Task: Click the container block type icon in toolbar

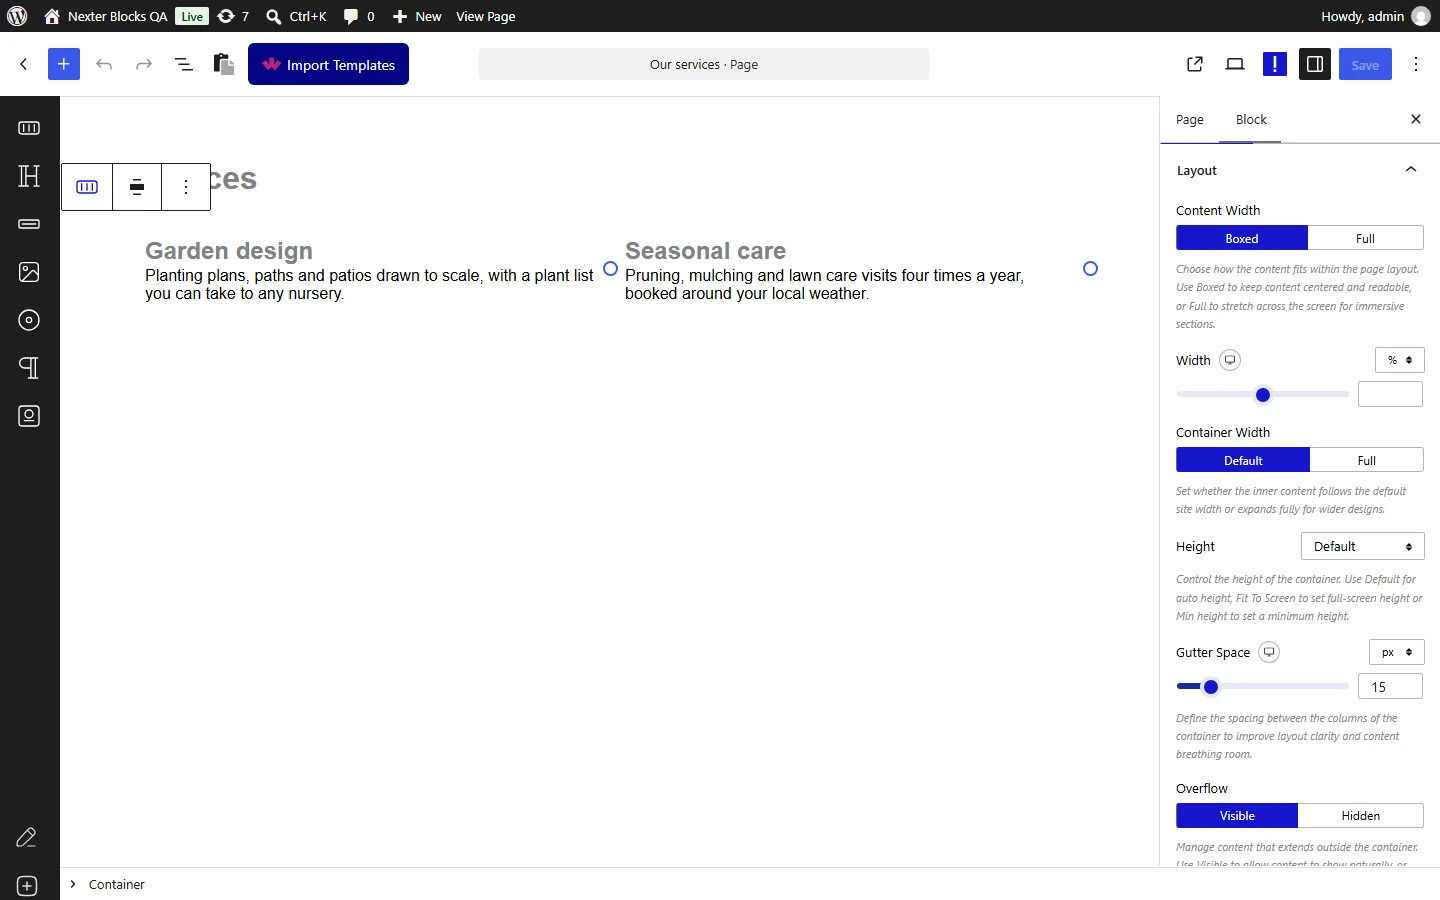Action: tap(87, 187)
